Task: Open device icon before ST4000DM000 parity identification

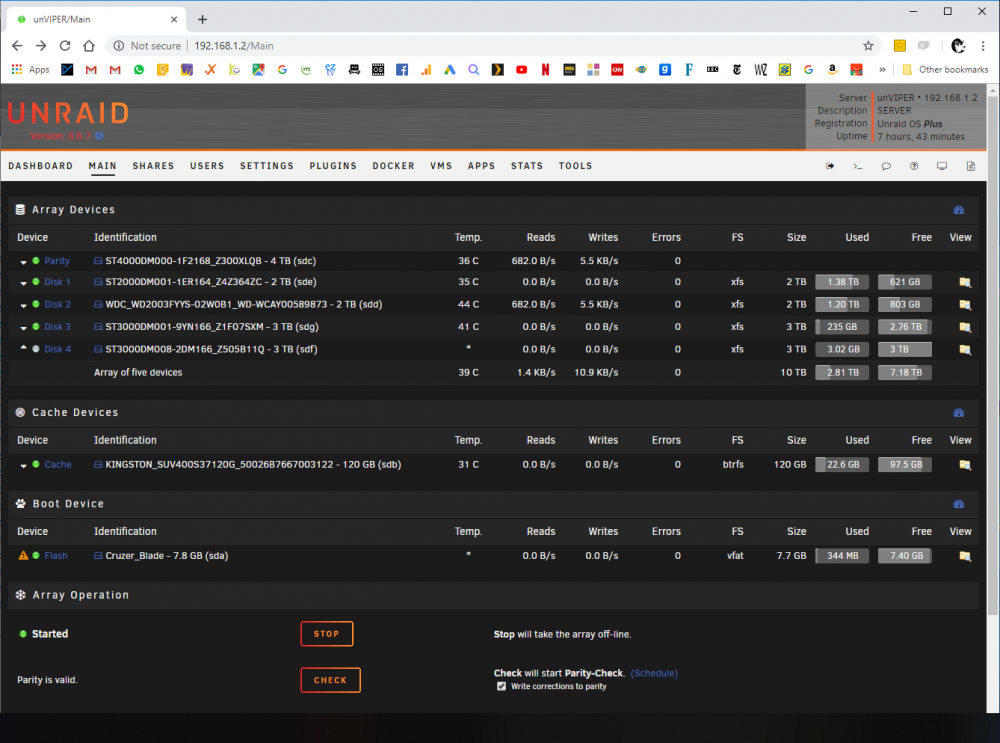Action: (98, 261)
